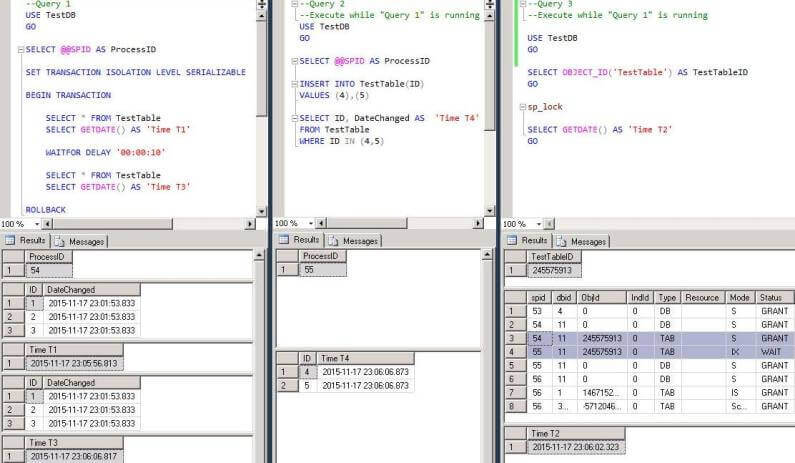Collapse the --Query 2 comment block

click(x=295, y=4)
